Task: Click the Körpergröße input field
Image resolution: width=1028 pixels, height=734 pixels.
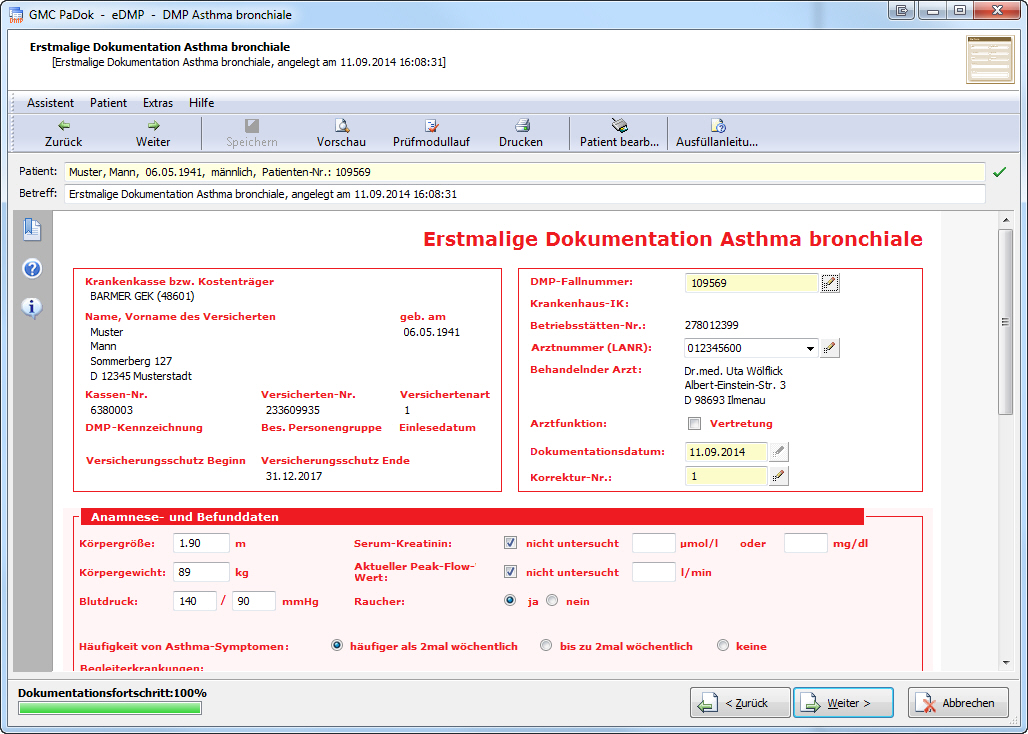Action: coord(201,543)
